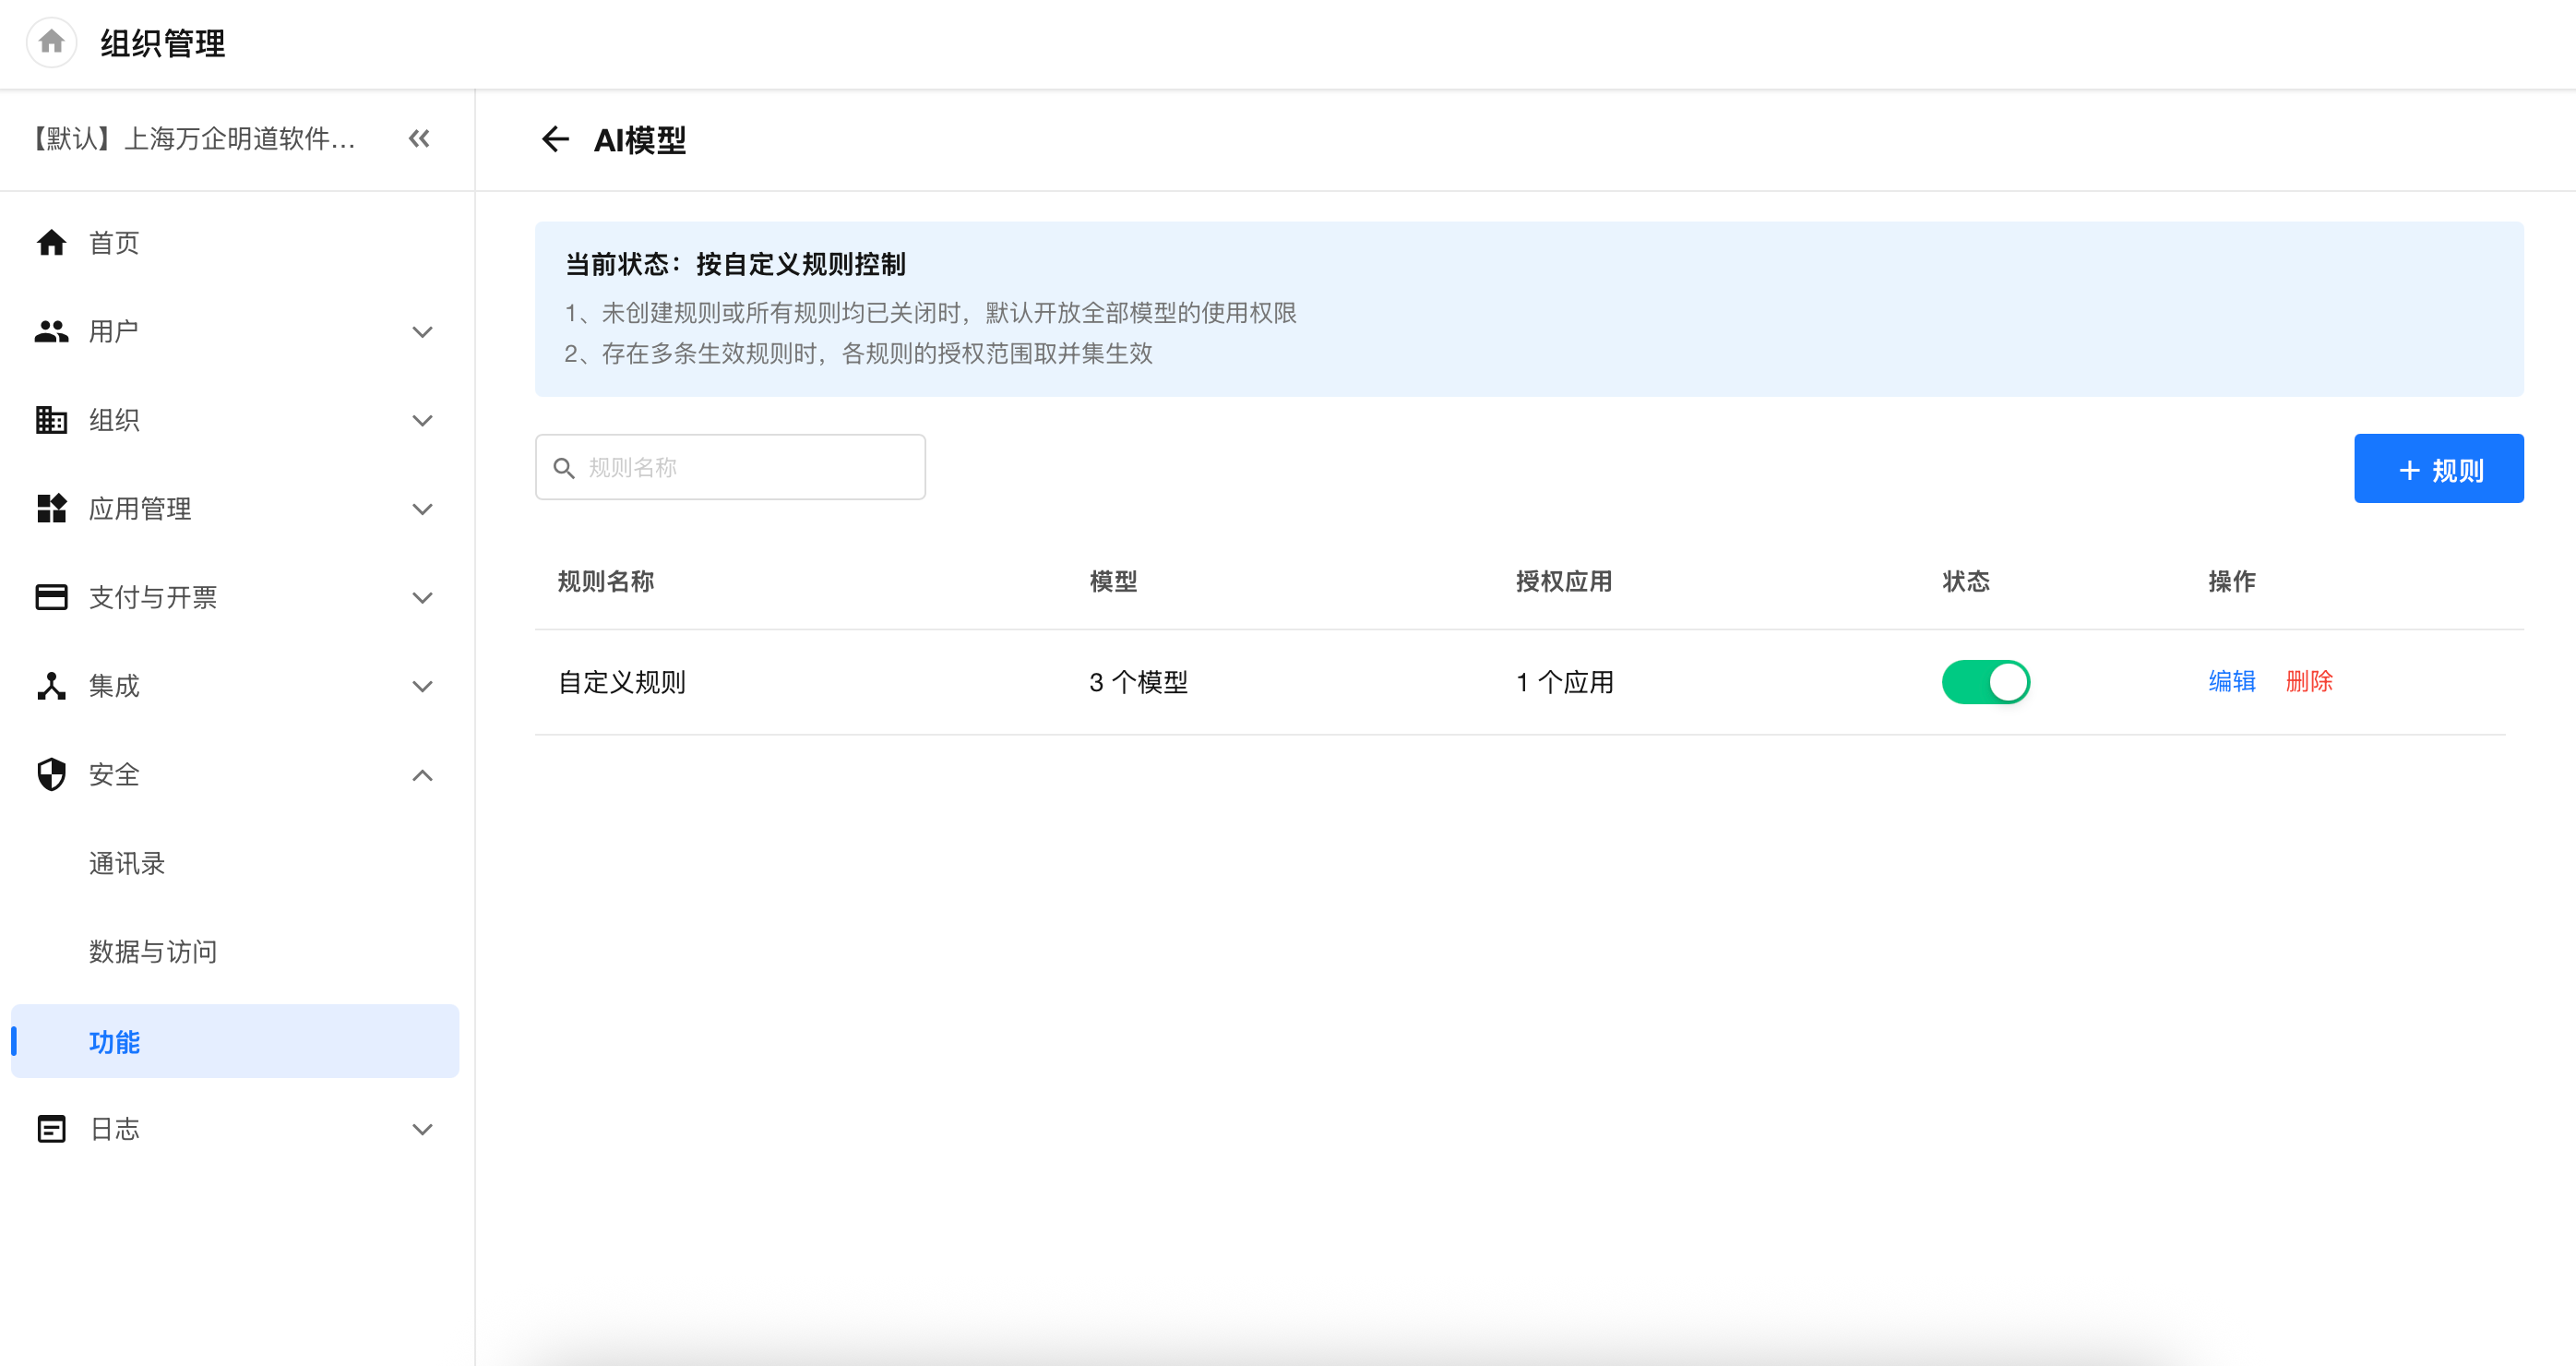2576x1366 pixels.
Task: Click the 规则名称 column header
Action: pos(605,581)
